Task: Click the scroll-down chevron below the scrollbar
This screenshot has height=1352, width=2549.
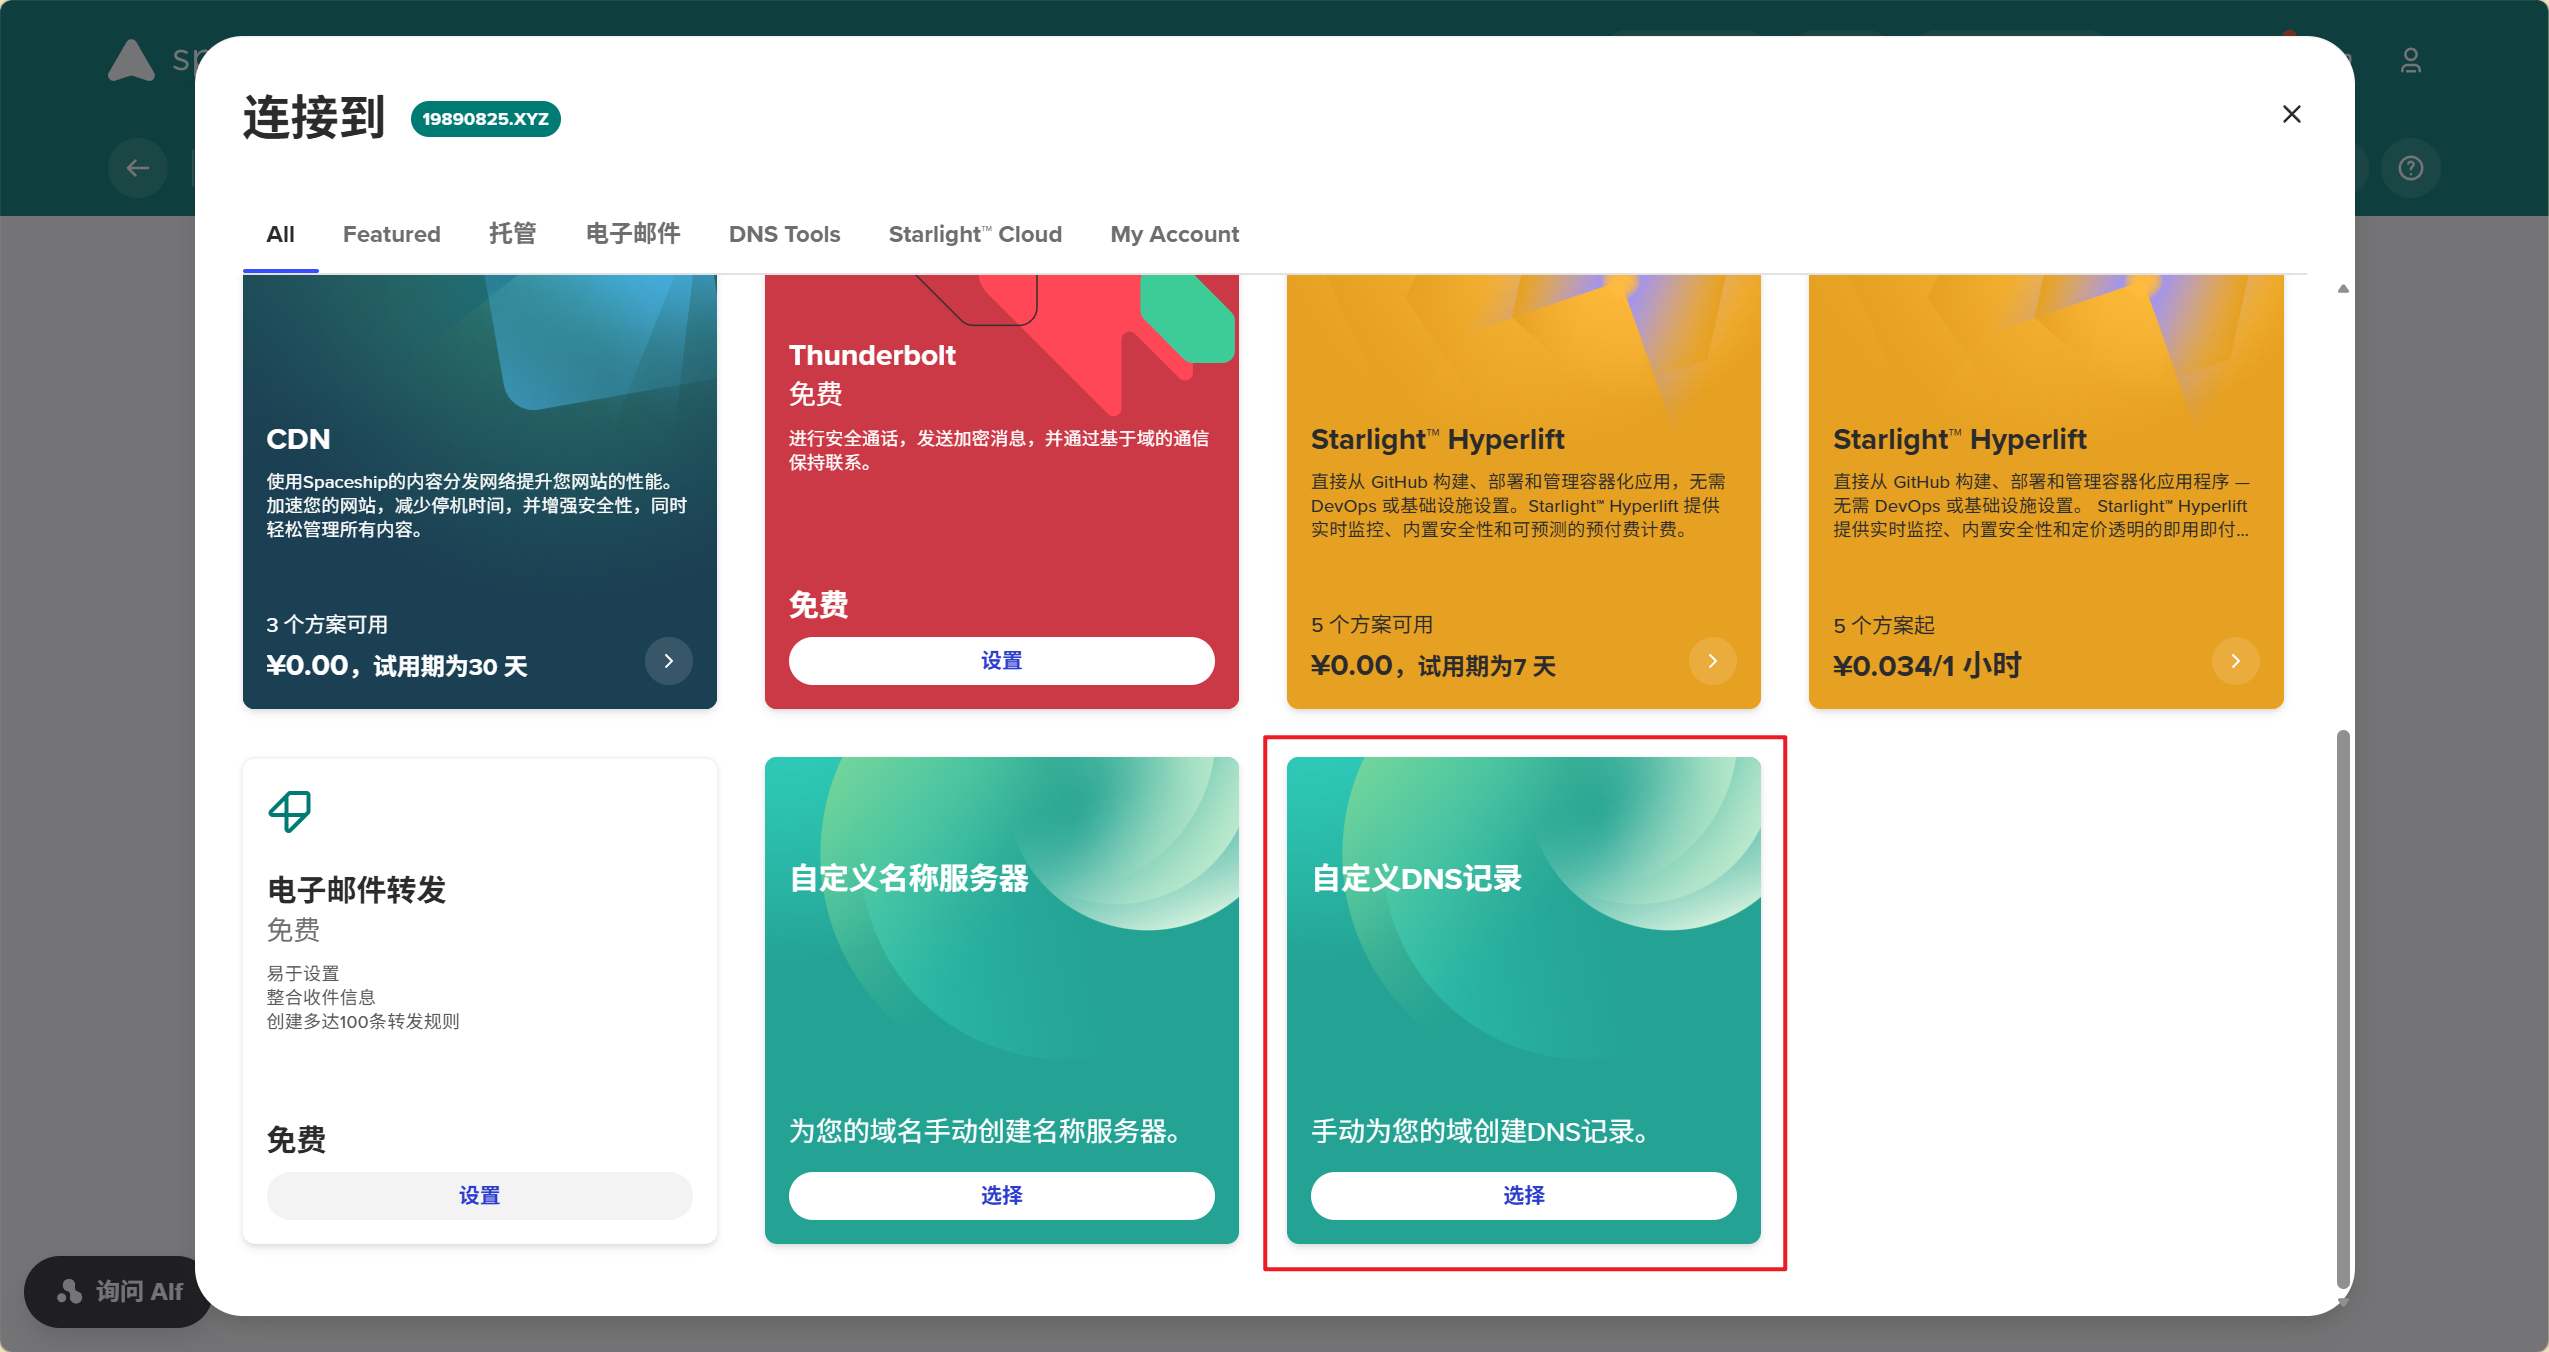Action: [x=2341, y=1302]
